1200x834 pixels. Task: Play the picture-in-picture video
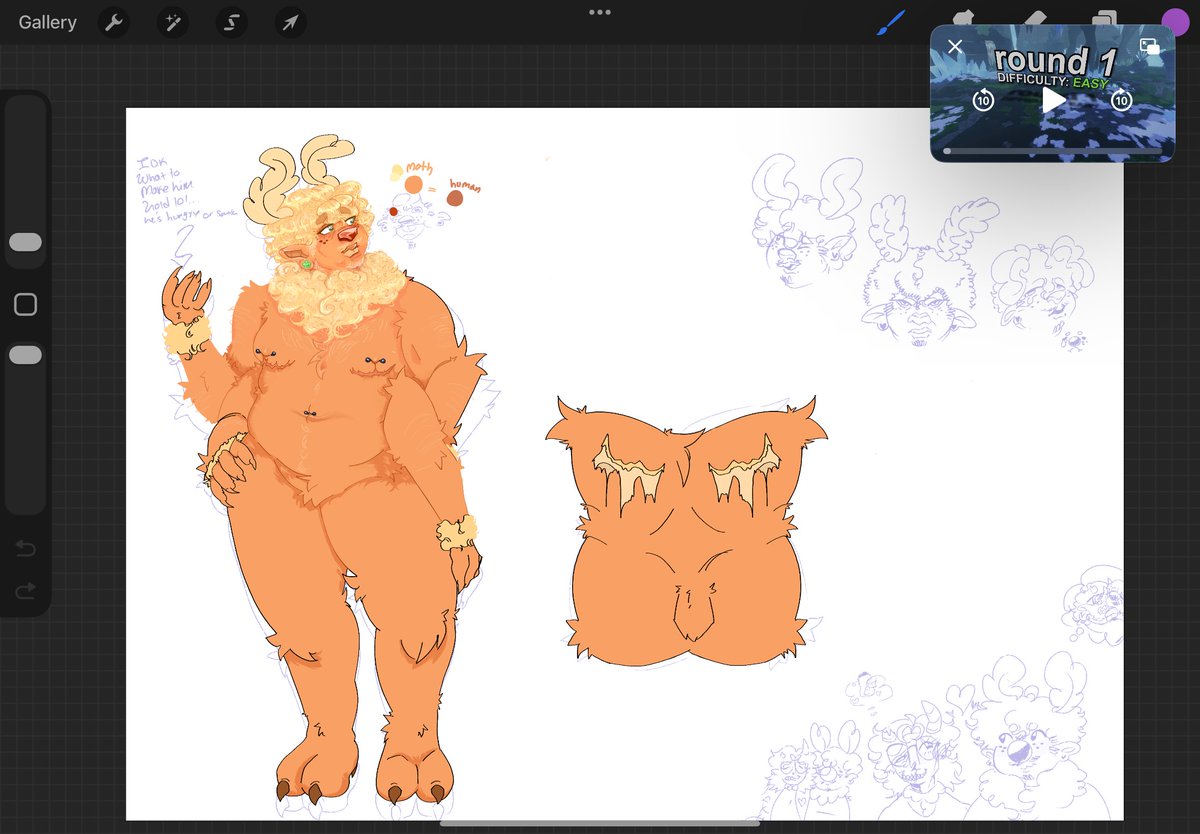pyautogui.click(x=1053, y=99)
